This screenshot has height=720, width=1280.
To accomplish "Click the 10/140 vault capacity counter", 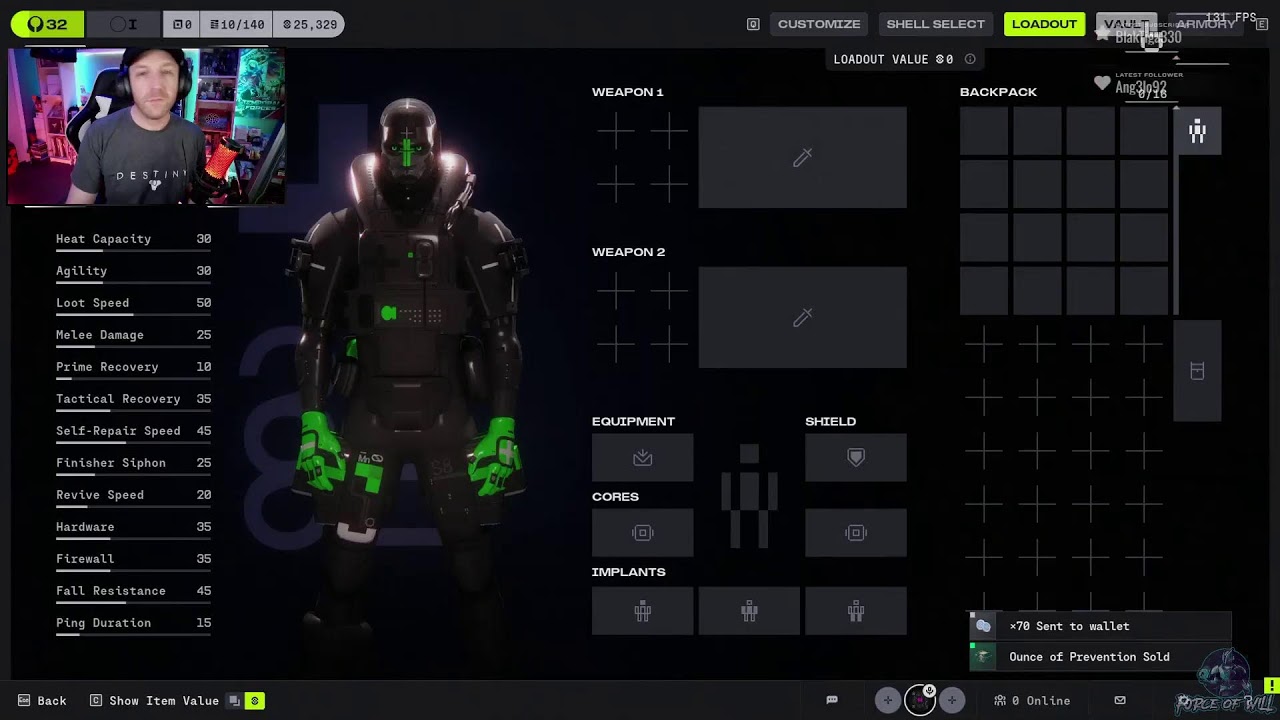I will pos(237,24).
